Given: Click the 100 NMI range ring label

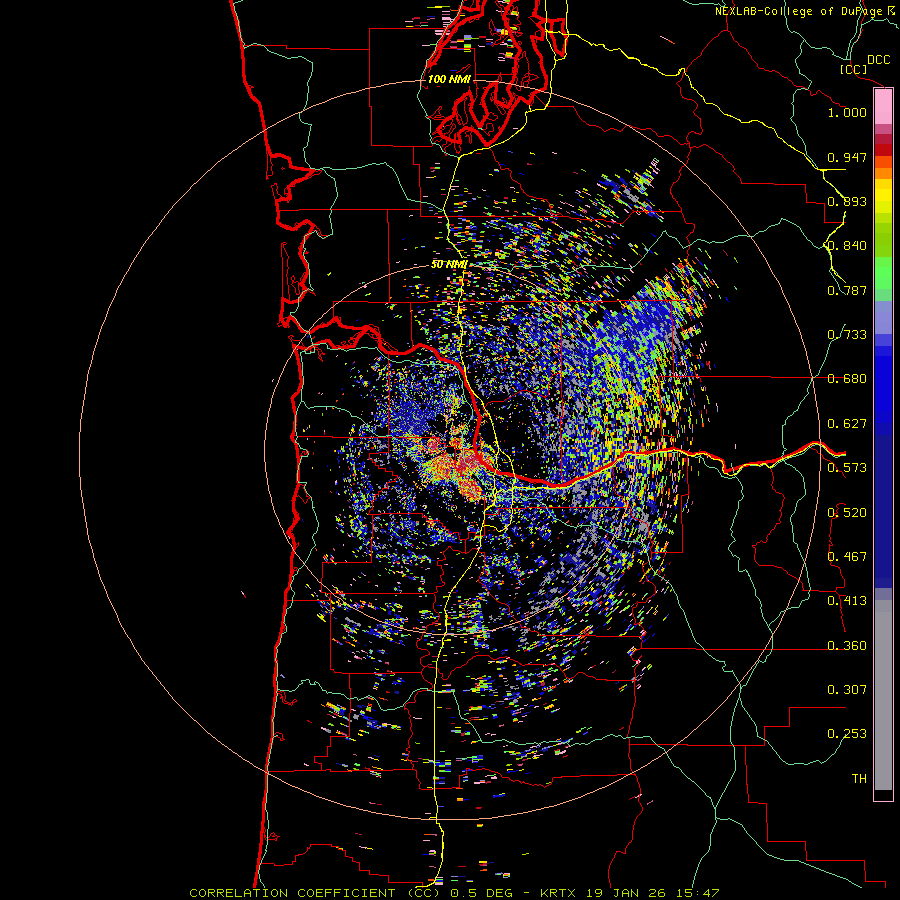Looking at the screenshot, I should (449, 79).
